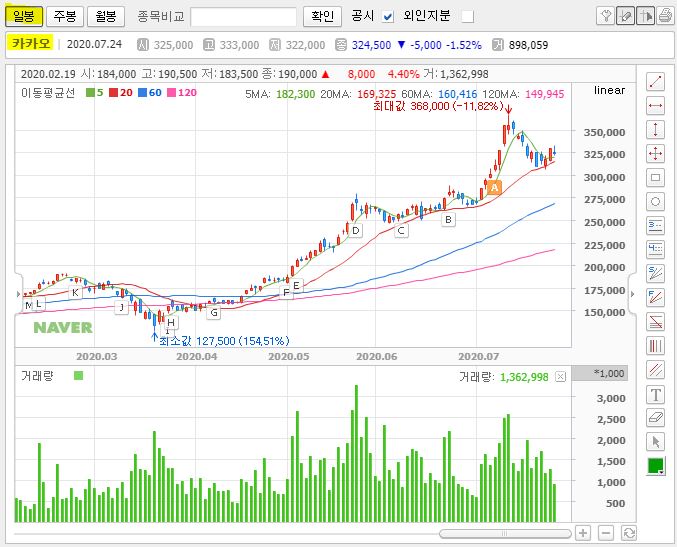Click the 898,059 volume value
This screenshot has height=547, width=677.
click(528, 45)
